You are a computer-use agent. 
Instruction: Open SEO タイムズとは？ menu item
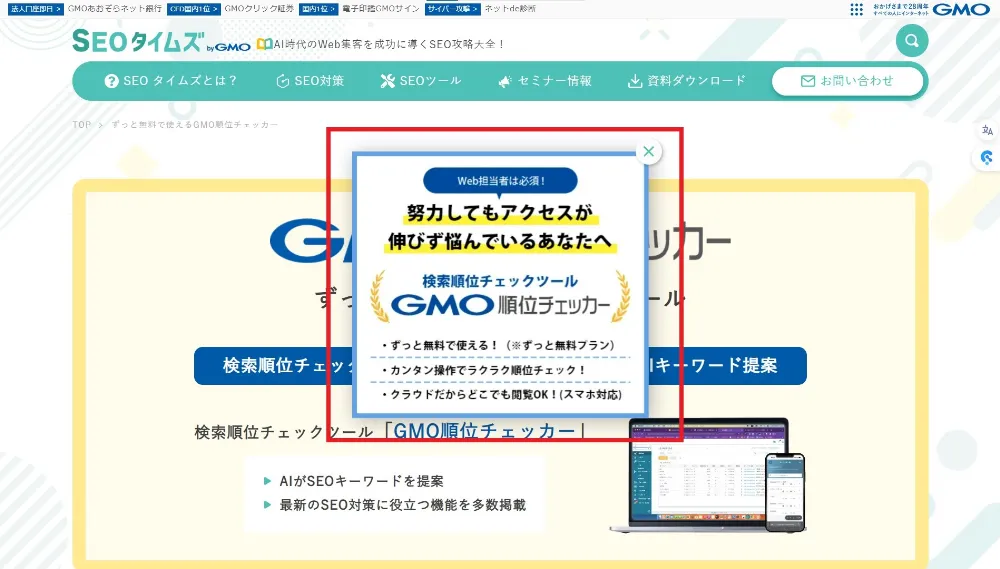pos(171,81)
